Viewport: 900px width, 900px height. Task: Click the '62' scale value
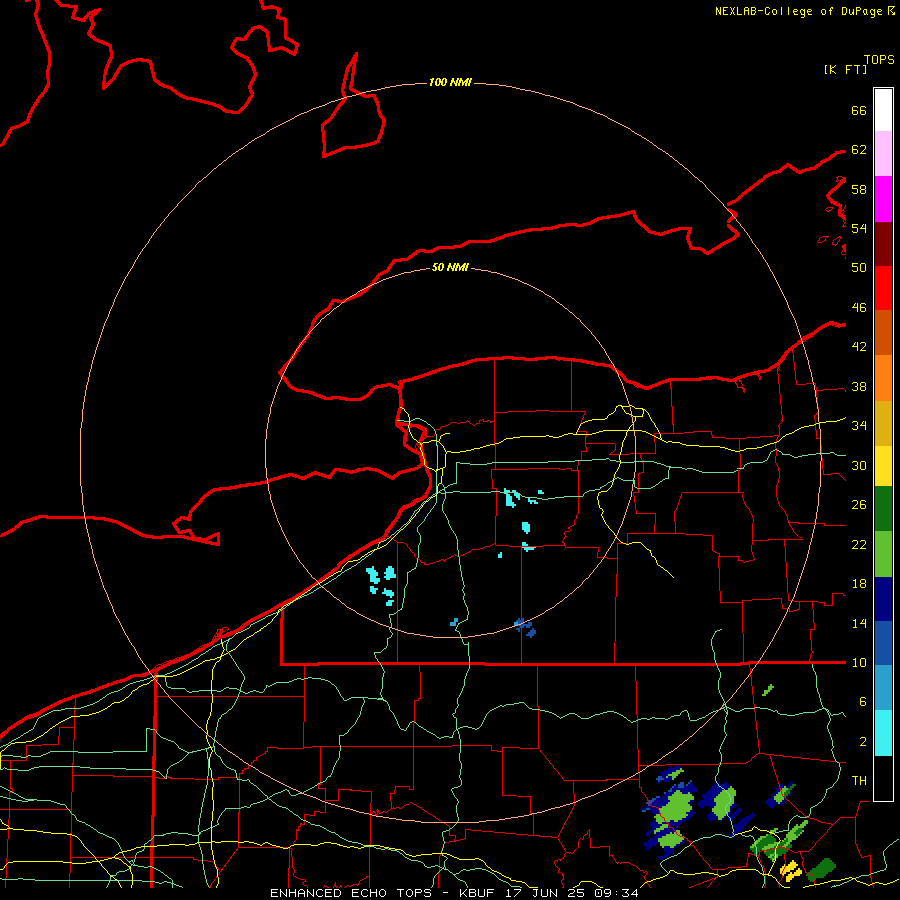(x=859, y=150)
